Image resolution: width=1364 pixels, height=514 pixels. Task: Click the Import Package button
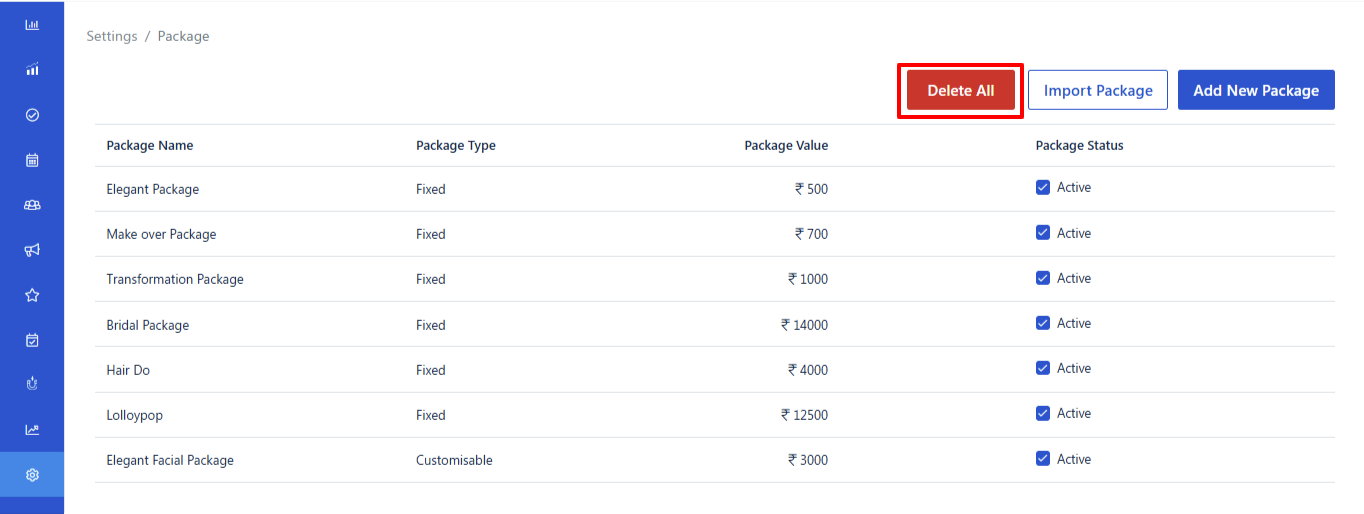click(1098, 90)
